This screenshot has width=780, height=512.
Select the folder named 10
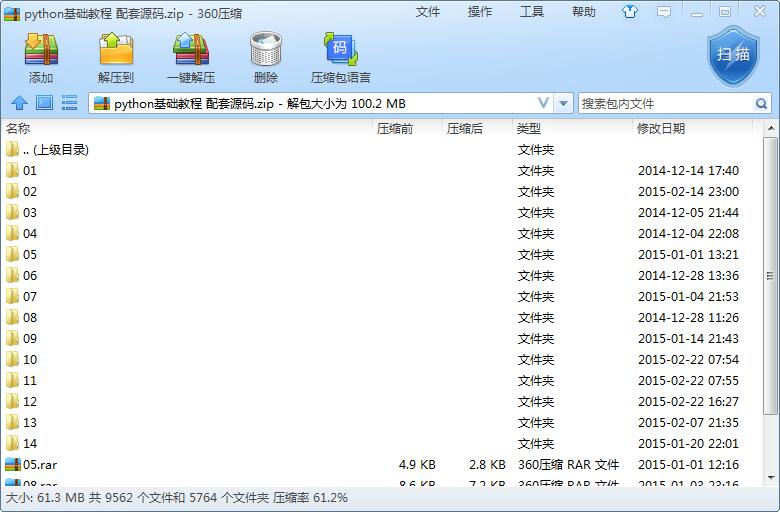tap(30, 359)
